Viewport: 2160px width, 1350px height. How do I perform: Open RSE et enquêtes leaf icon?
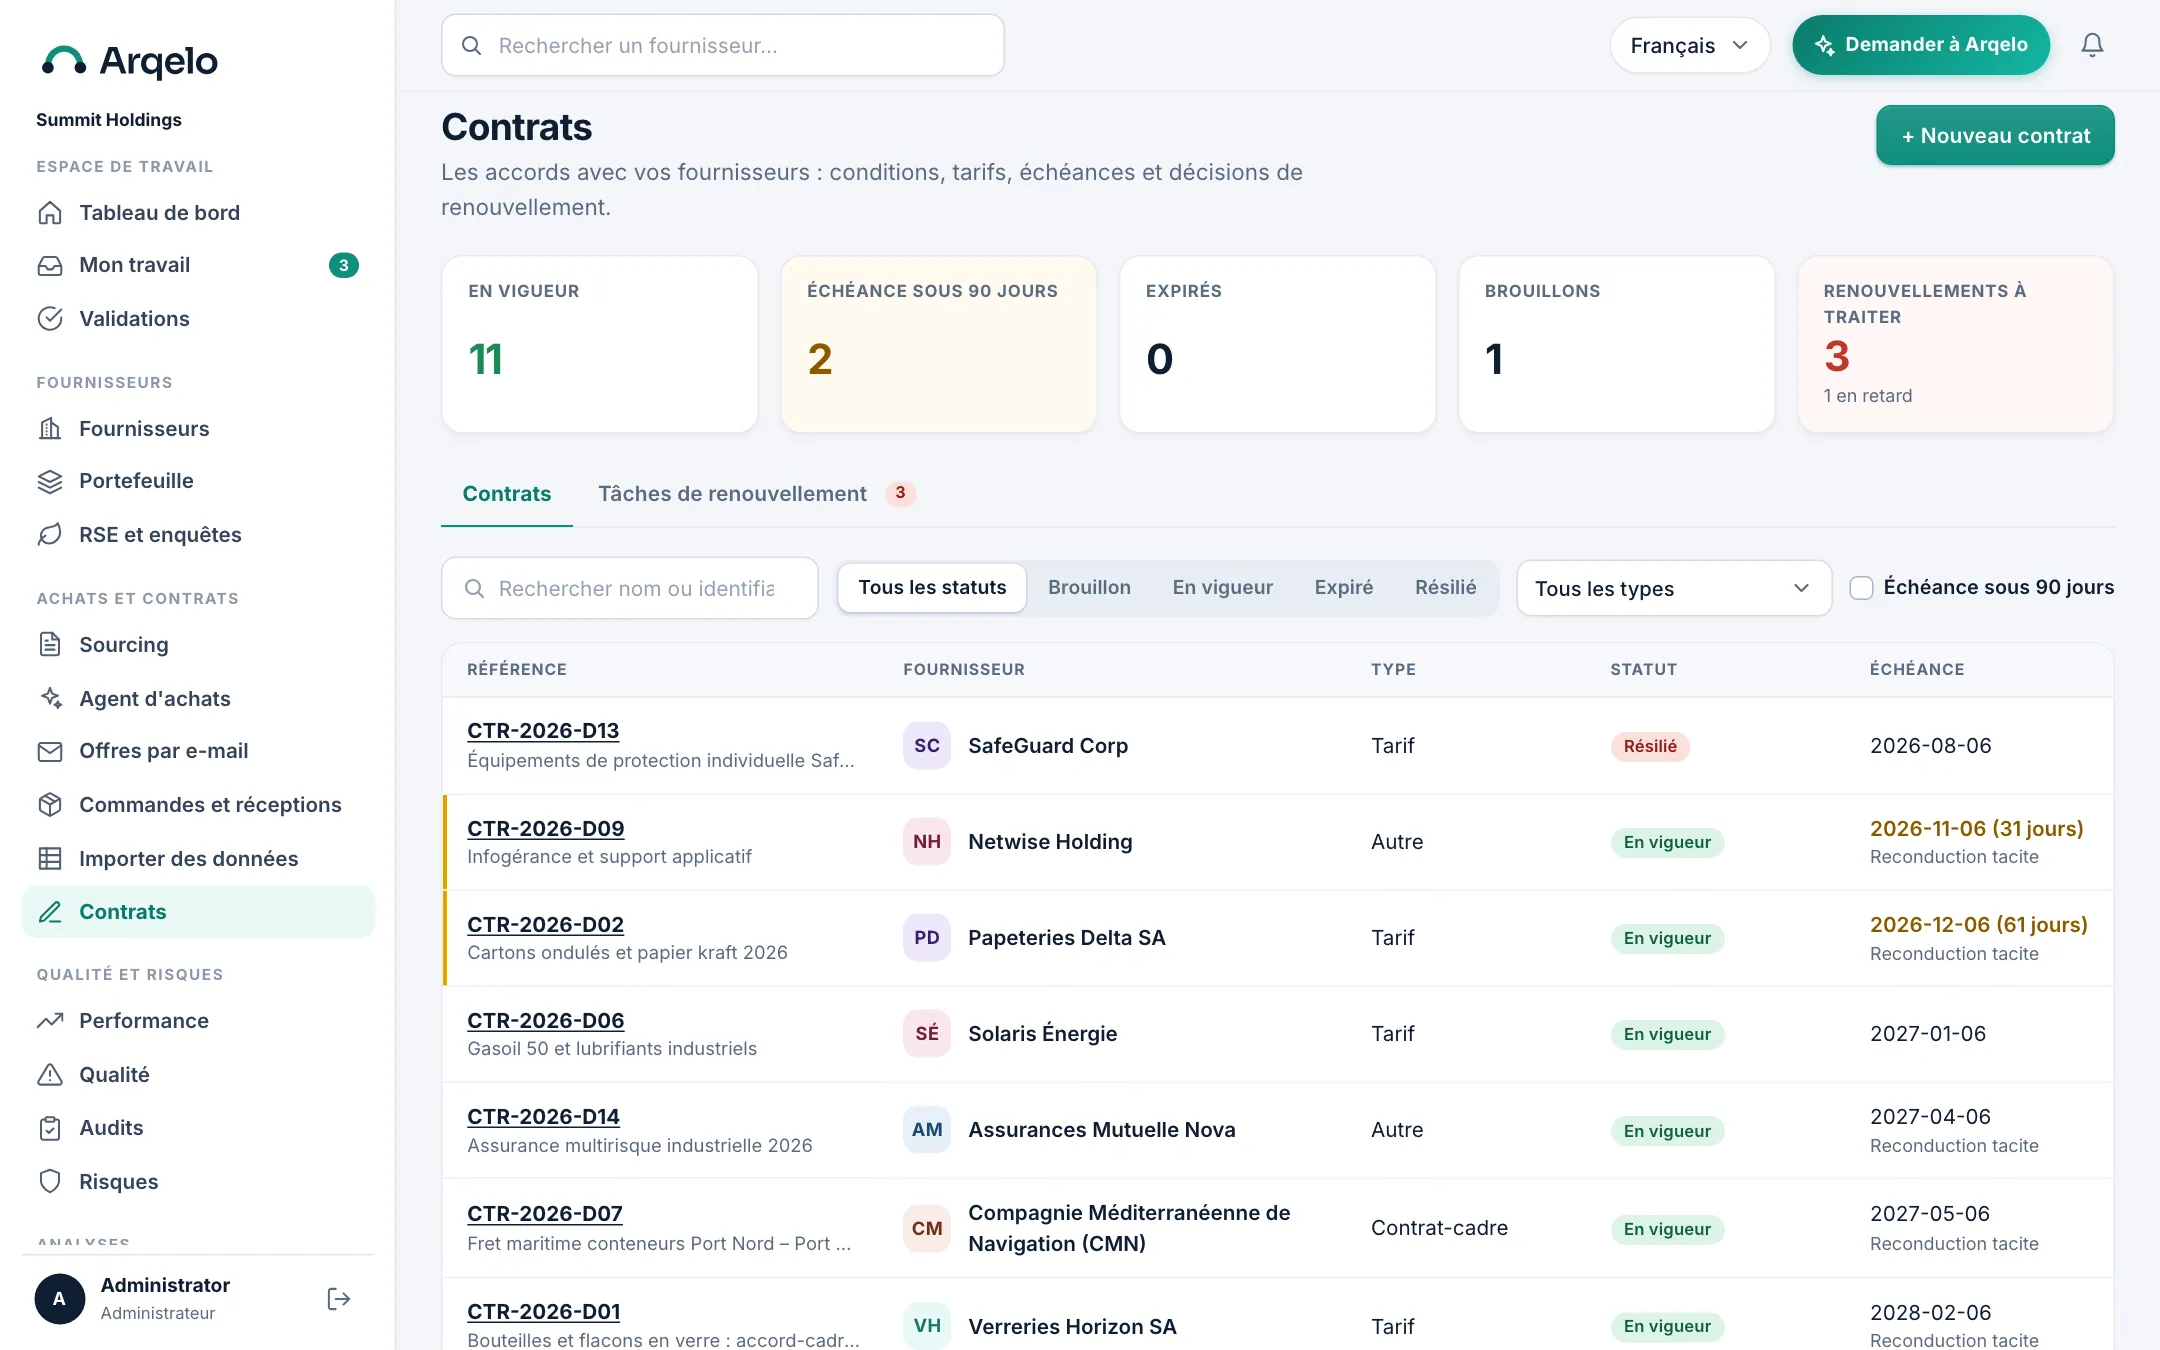(50, 535)
